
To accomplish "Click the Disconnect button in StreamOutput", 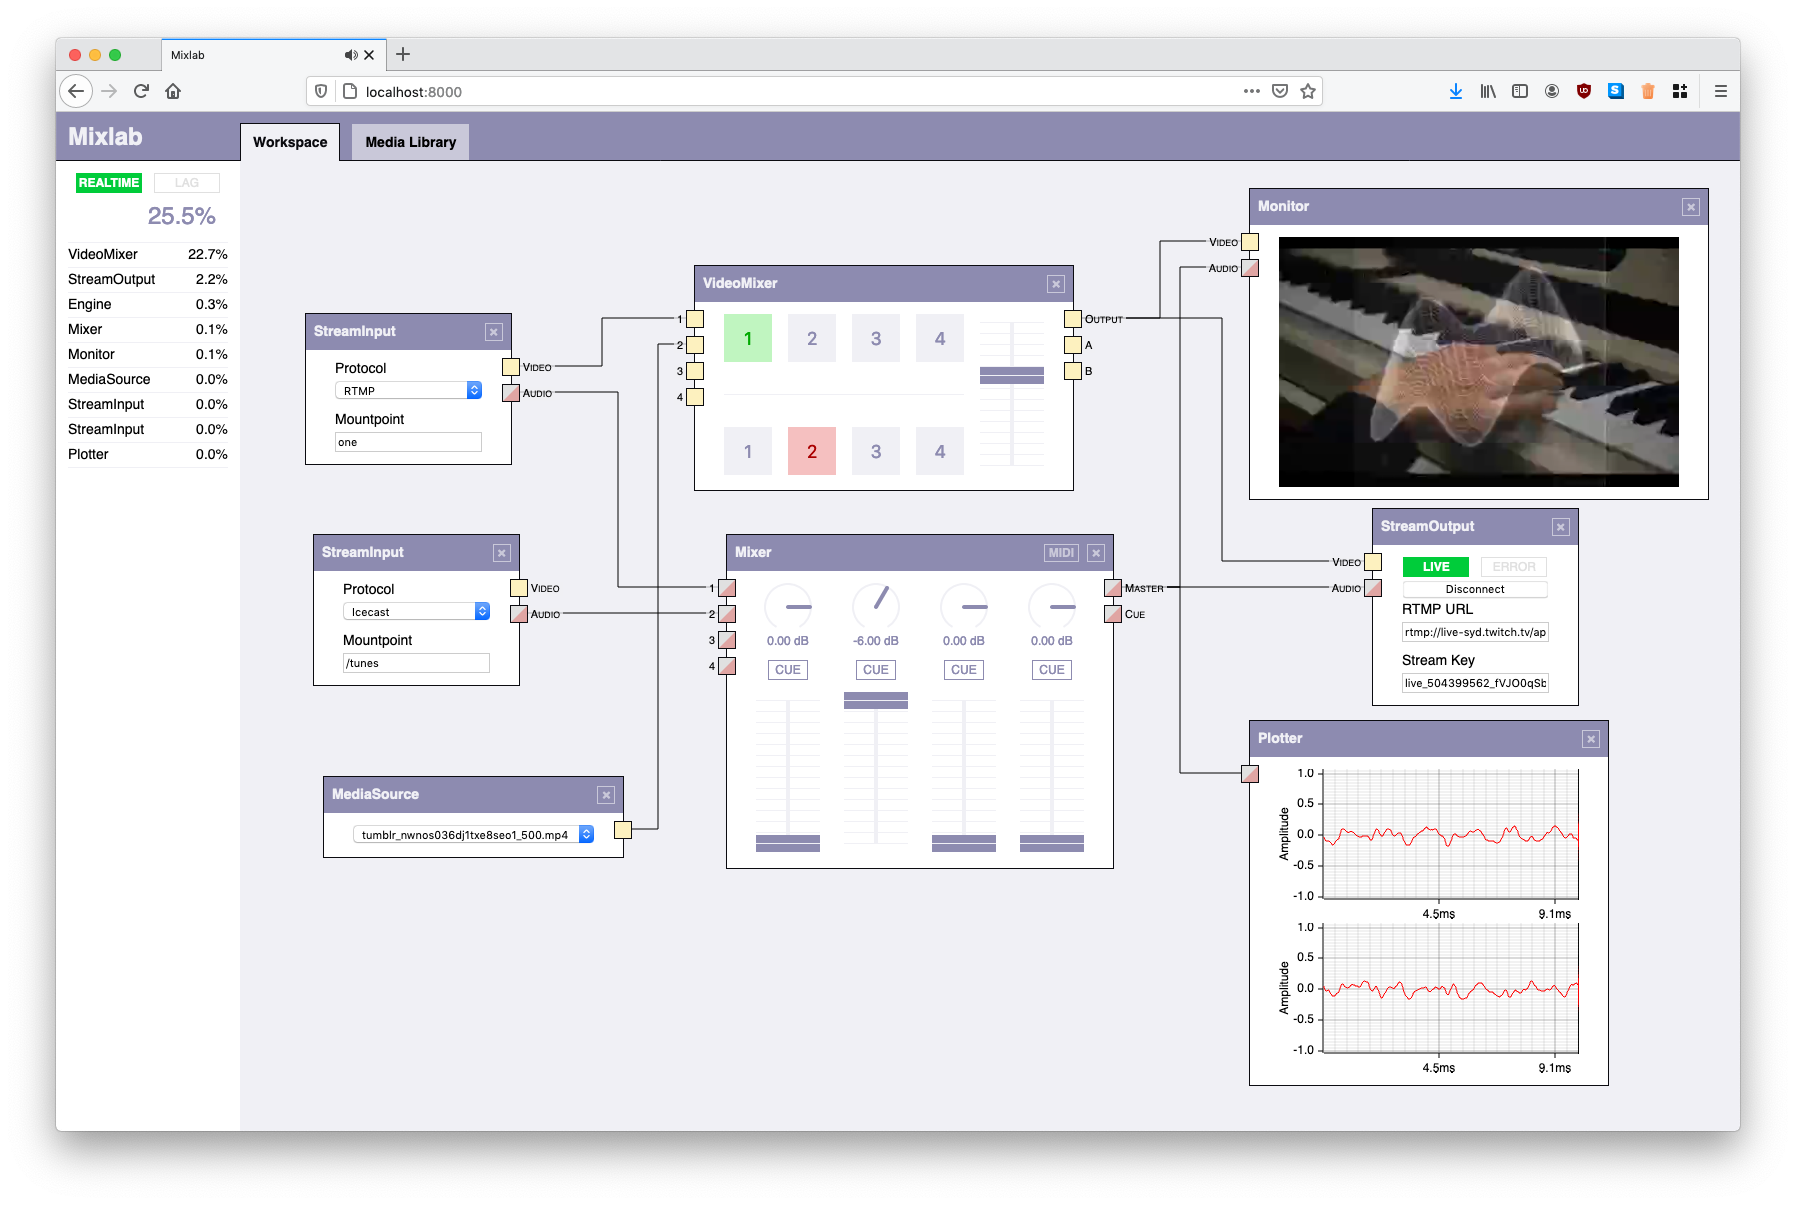I will (1475, 589).
